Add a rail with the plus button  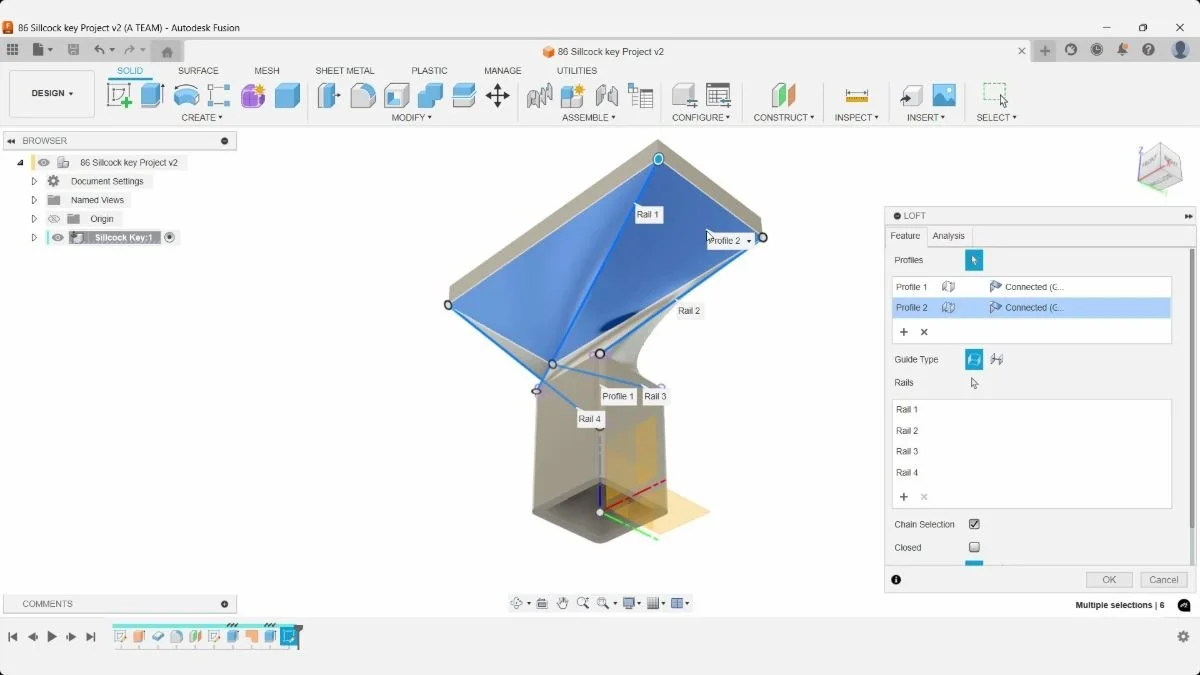point(904,497)
